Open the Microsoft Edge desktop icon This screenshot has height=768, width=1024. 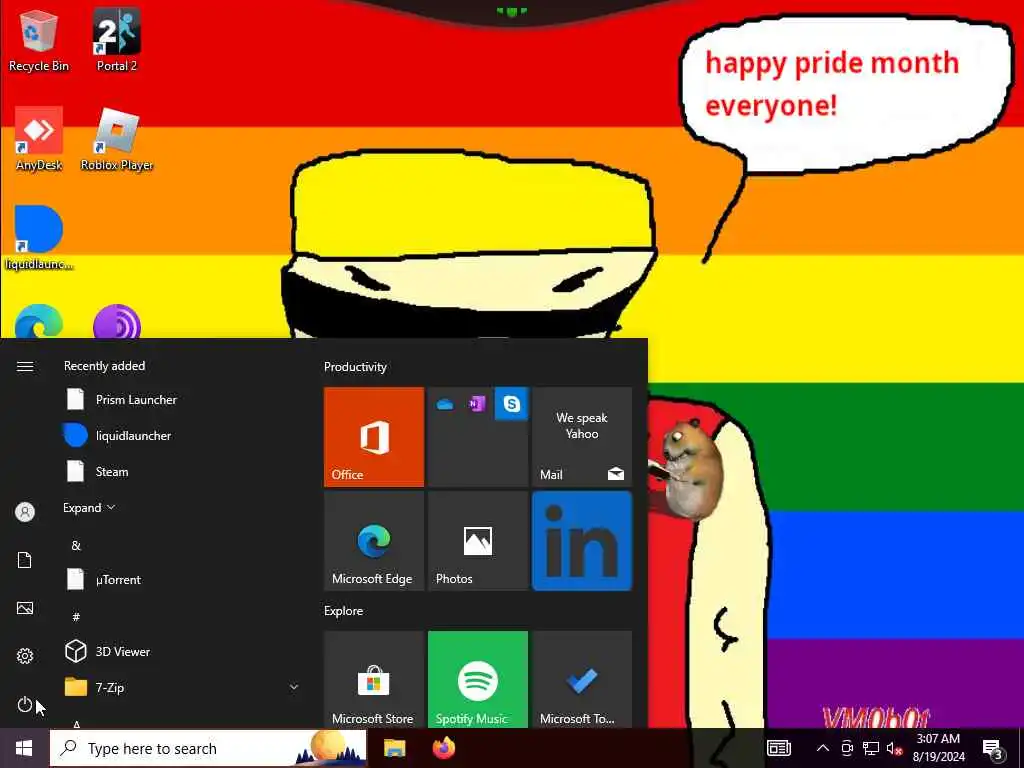point(39,322)
